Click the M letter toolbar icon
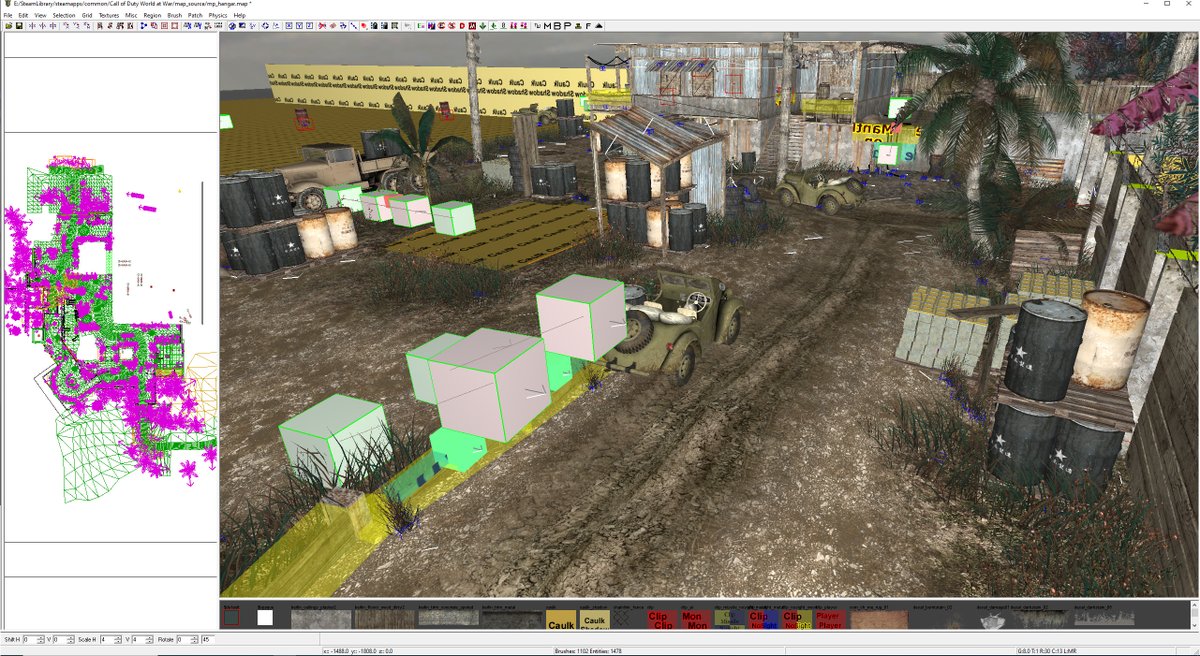 coord(547,26)
